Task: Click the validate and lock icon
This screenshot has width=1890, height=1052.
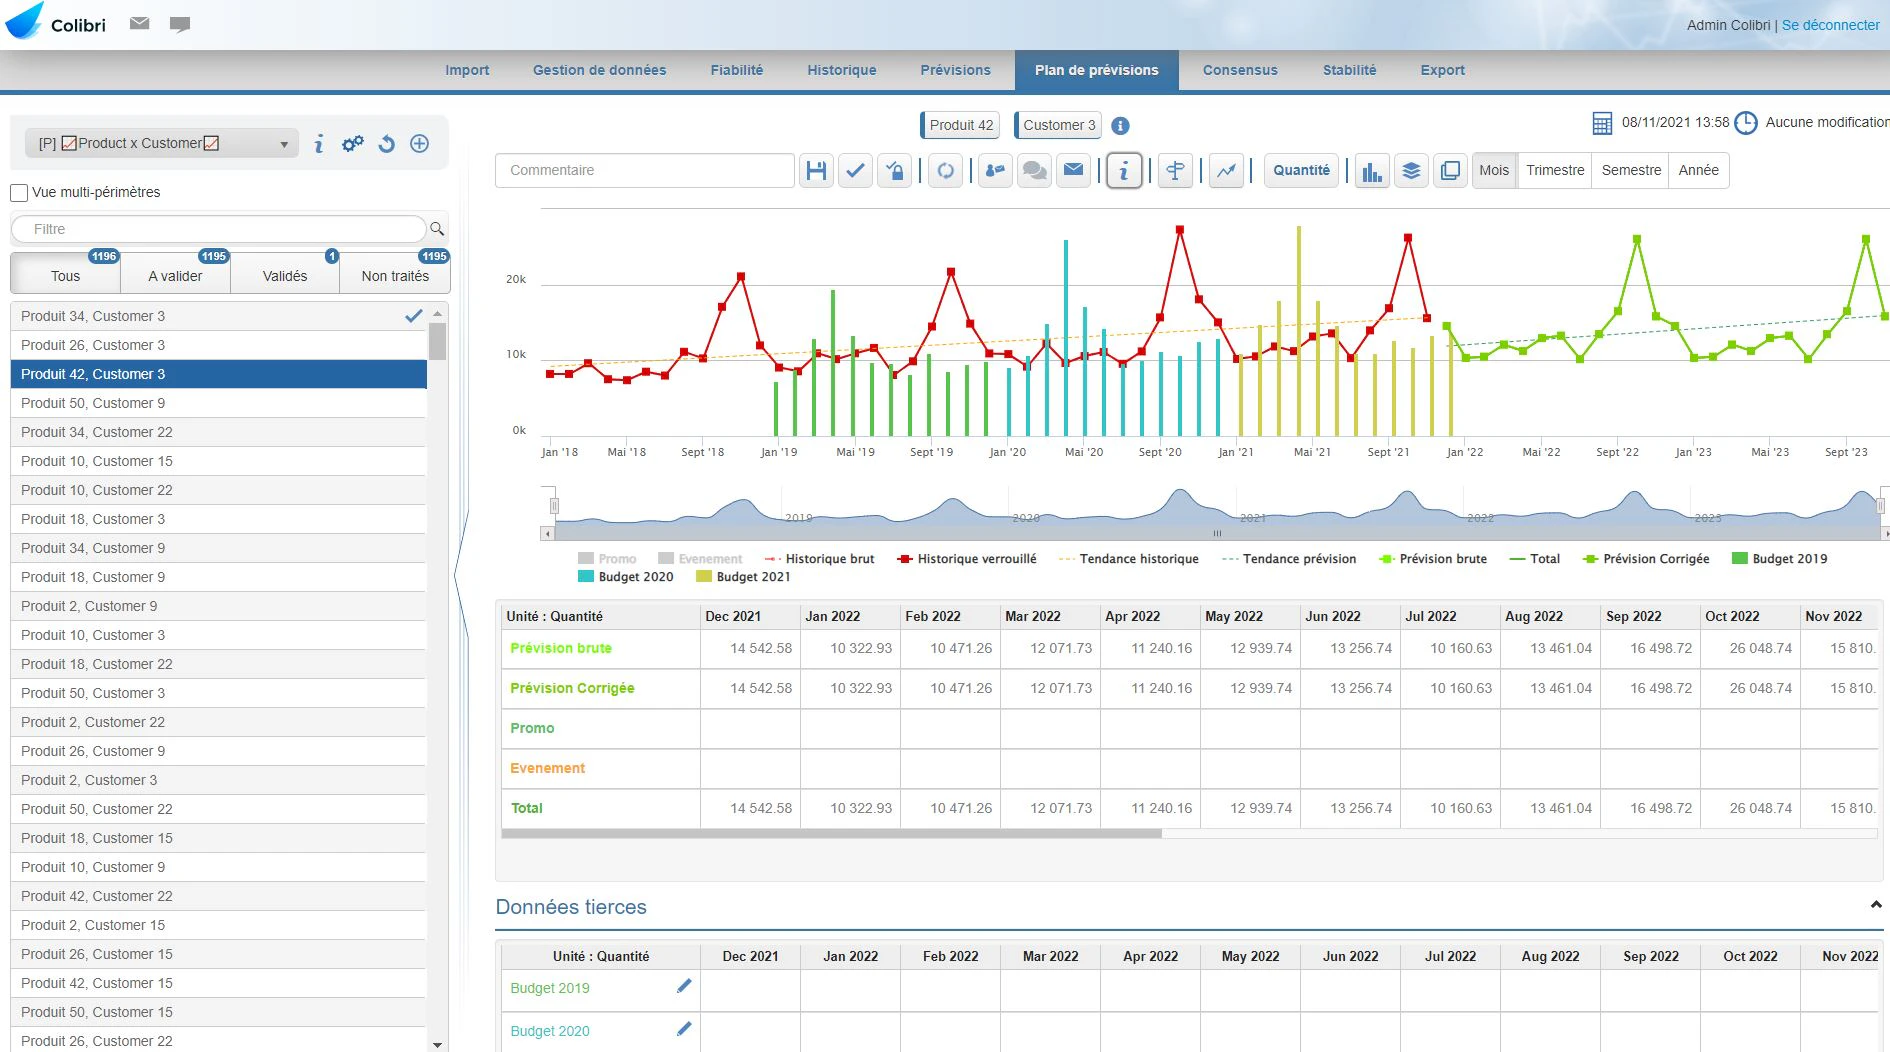Action: (x=895, y=171)
